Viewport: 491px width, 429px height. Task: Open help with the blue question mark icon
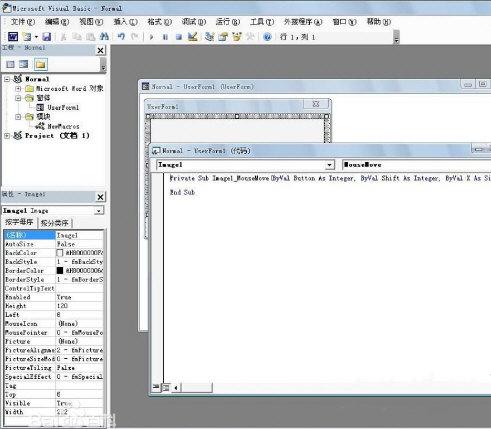267,36
